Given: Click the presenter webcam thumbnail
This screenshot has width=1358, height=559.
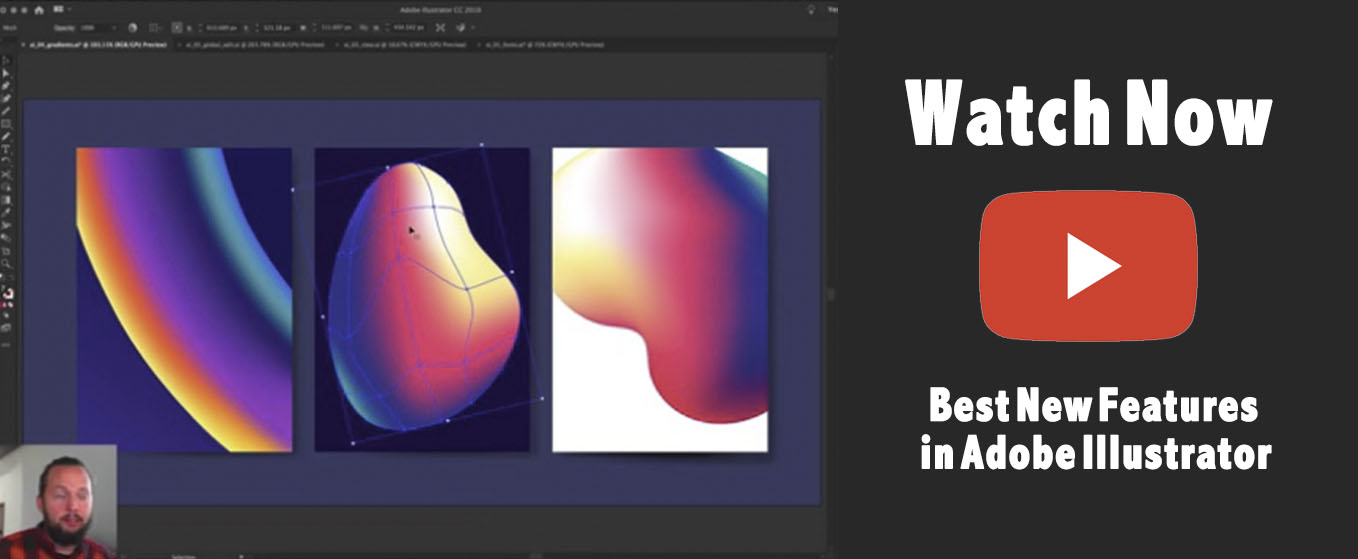Looking at the screenshot, I should 58,501.
